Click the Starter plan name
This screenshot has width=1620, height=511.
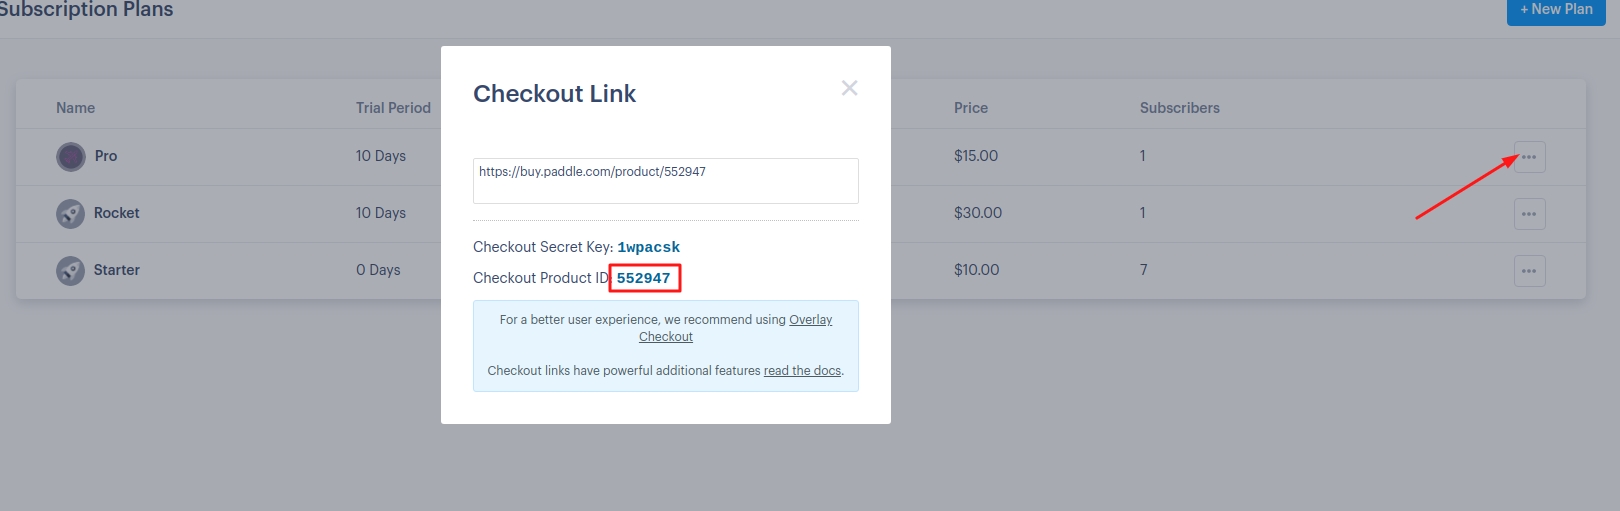click(x=117, y=270)
